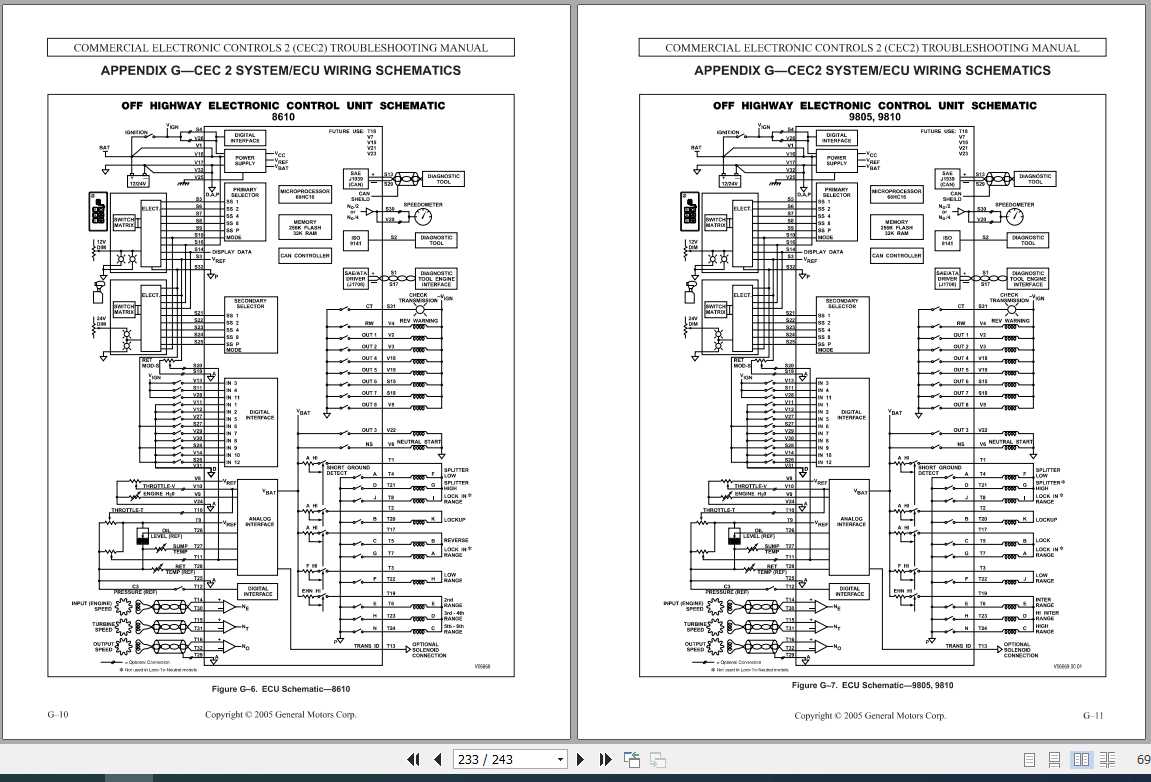The height and width of the screenshot is (782, 1151).
Task: Go to the next page
Action: click(x=581, y=759)
